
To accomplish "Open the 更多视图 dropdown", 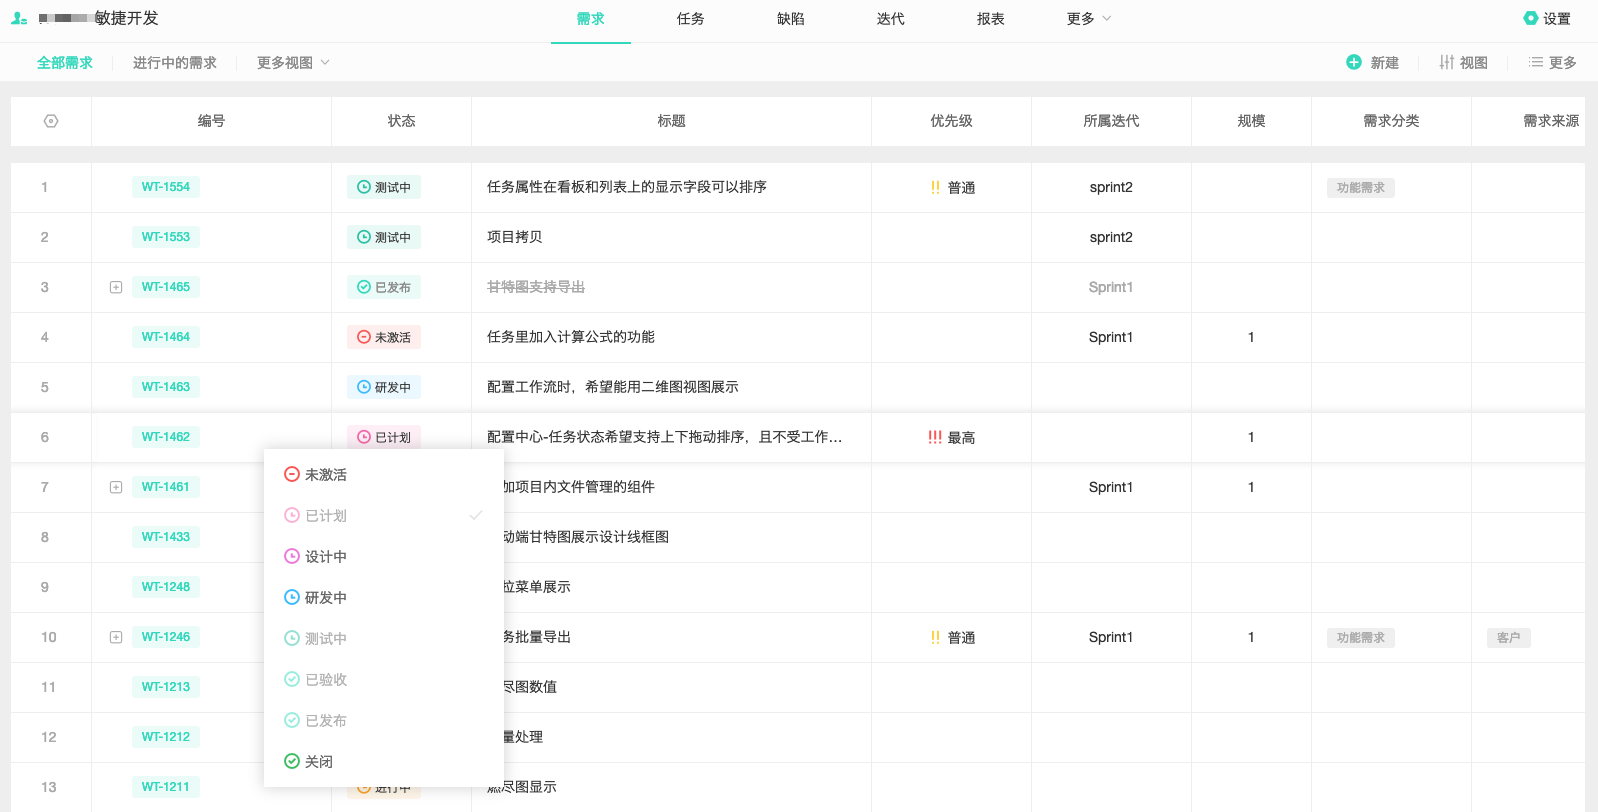I will coord(293,62).
